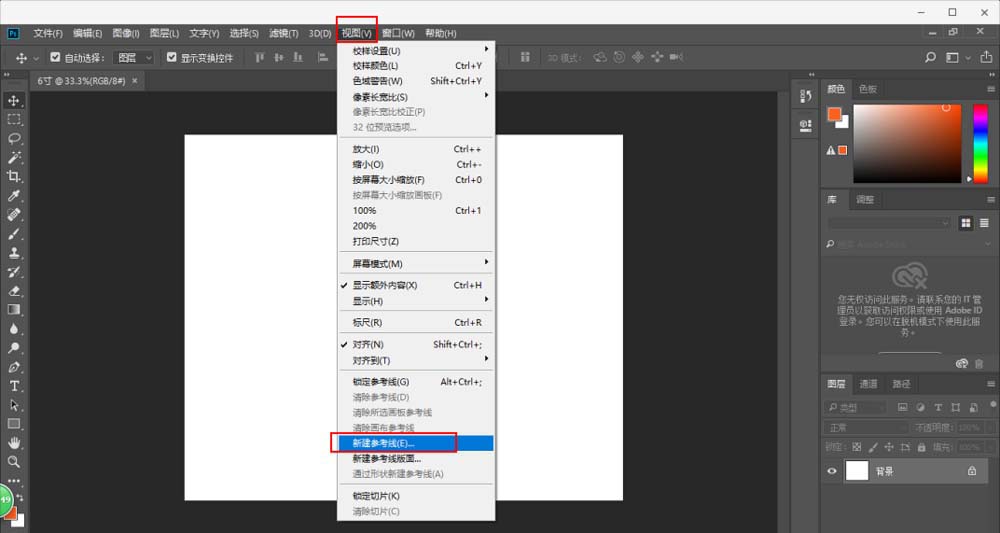Open the layer filter 类型 dropdown
Screen dimensions: 1000x533
click(x=855, y=407)
